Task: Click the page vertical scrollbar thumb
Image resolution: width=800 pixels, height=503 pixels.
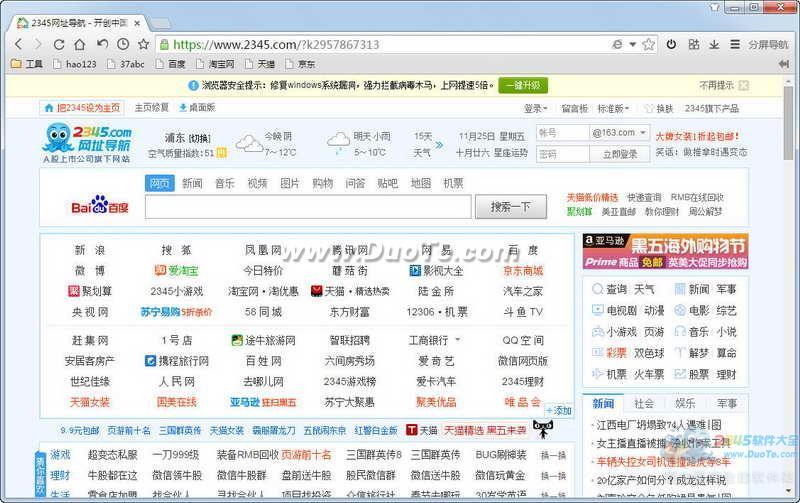Action: coord(789,122)
